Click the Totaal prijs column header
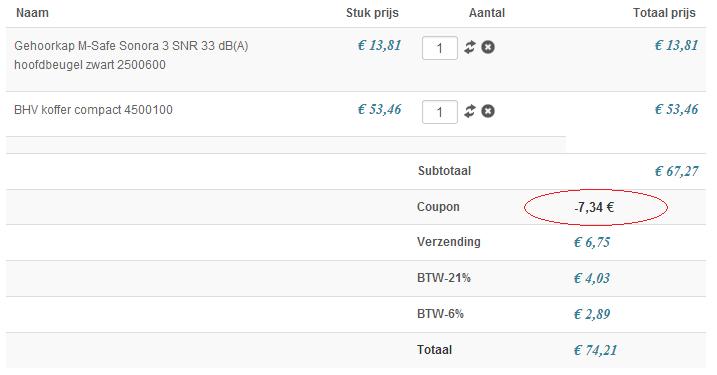 664,13
